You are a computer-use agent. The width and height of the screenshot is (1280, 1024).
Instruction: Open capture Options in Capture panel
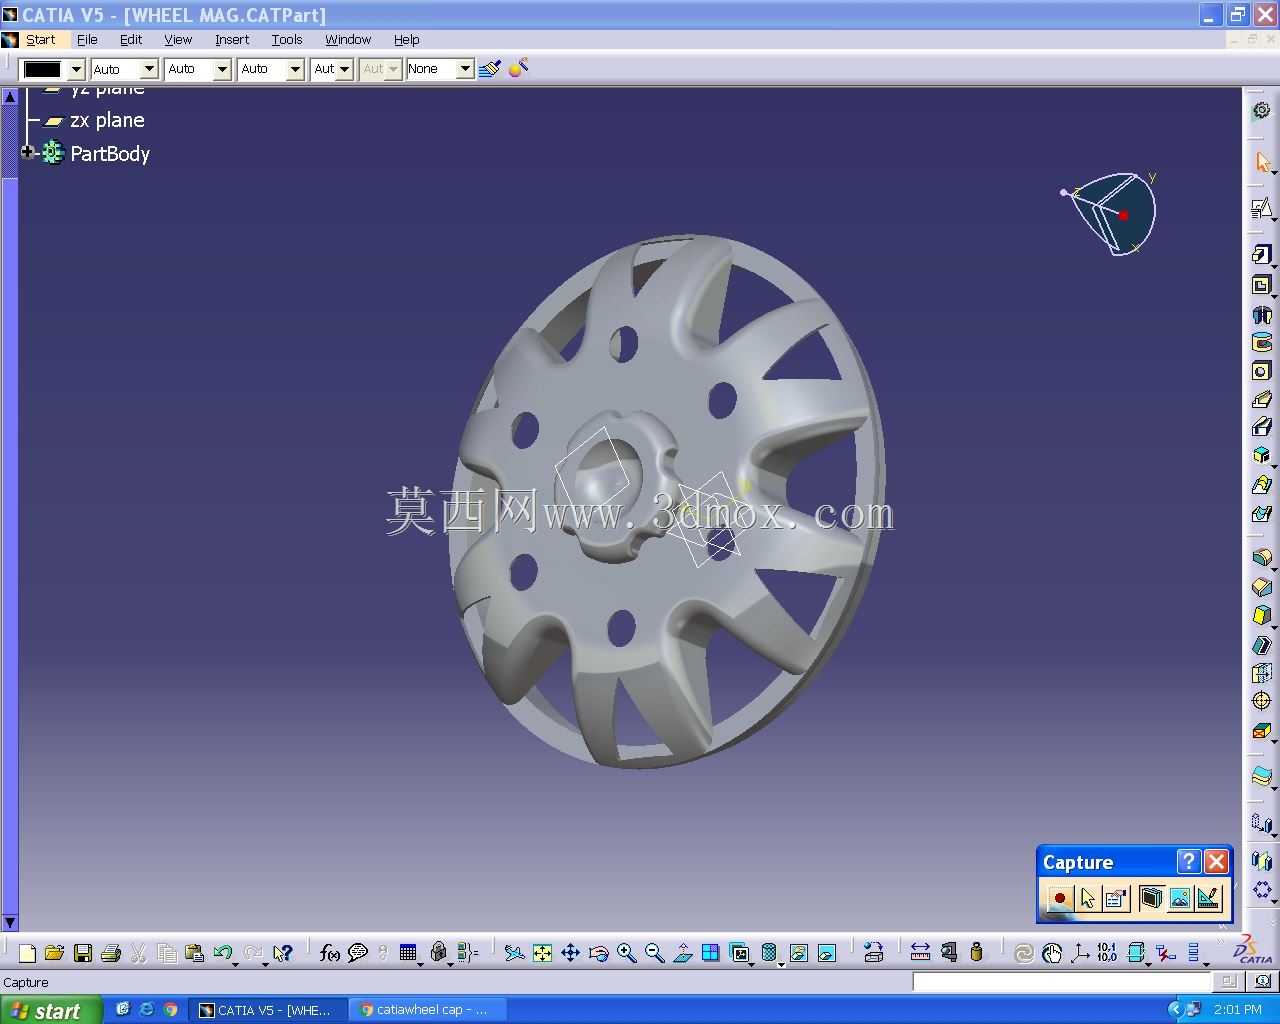click(1115, 898)
